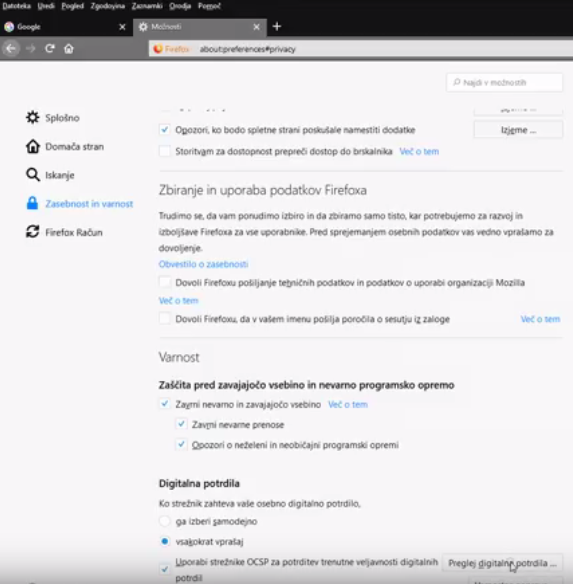Open Firefox Račun via sync icon
The image size is (573, 584).
tap(33, 232)
